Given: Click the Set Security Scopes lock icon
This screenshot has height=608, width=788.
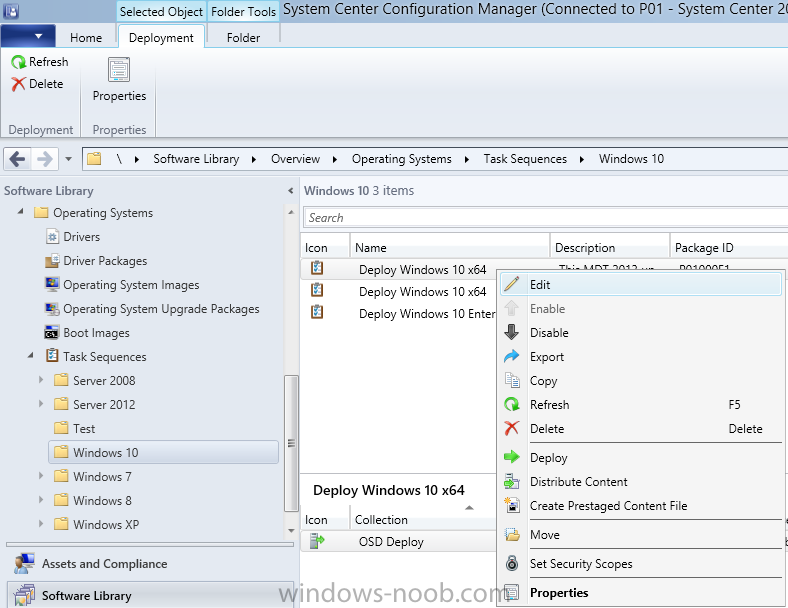Looking at the screenshot, I should [x=512, y=563].
